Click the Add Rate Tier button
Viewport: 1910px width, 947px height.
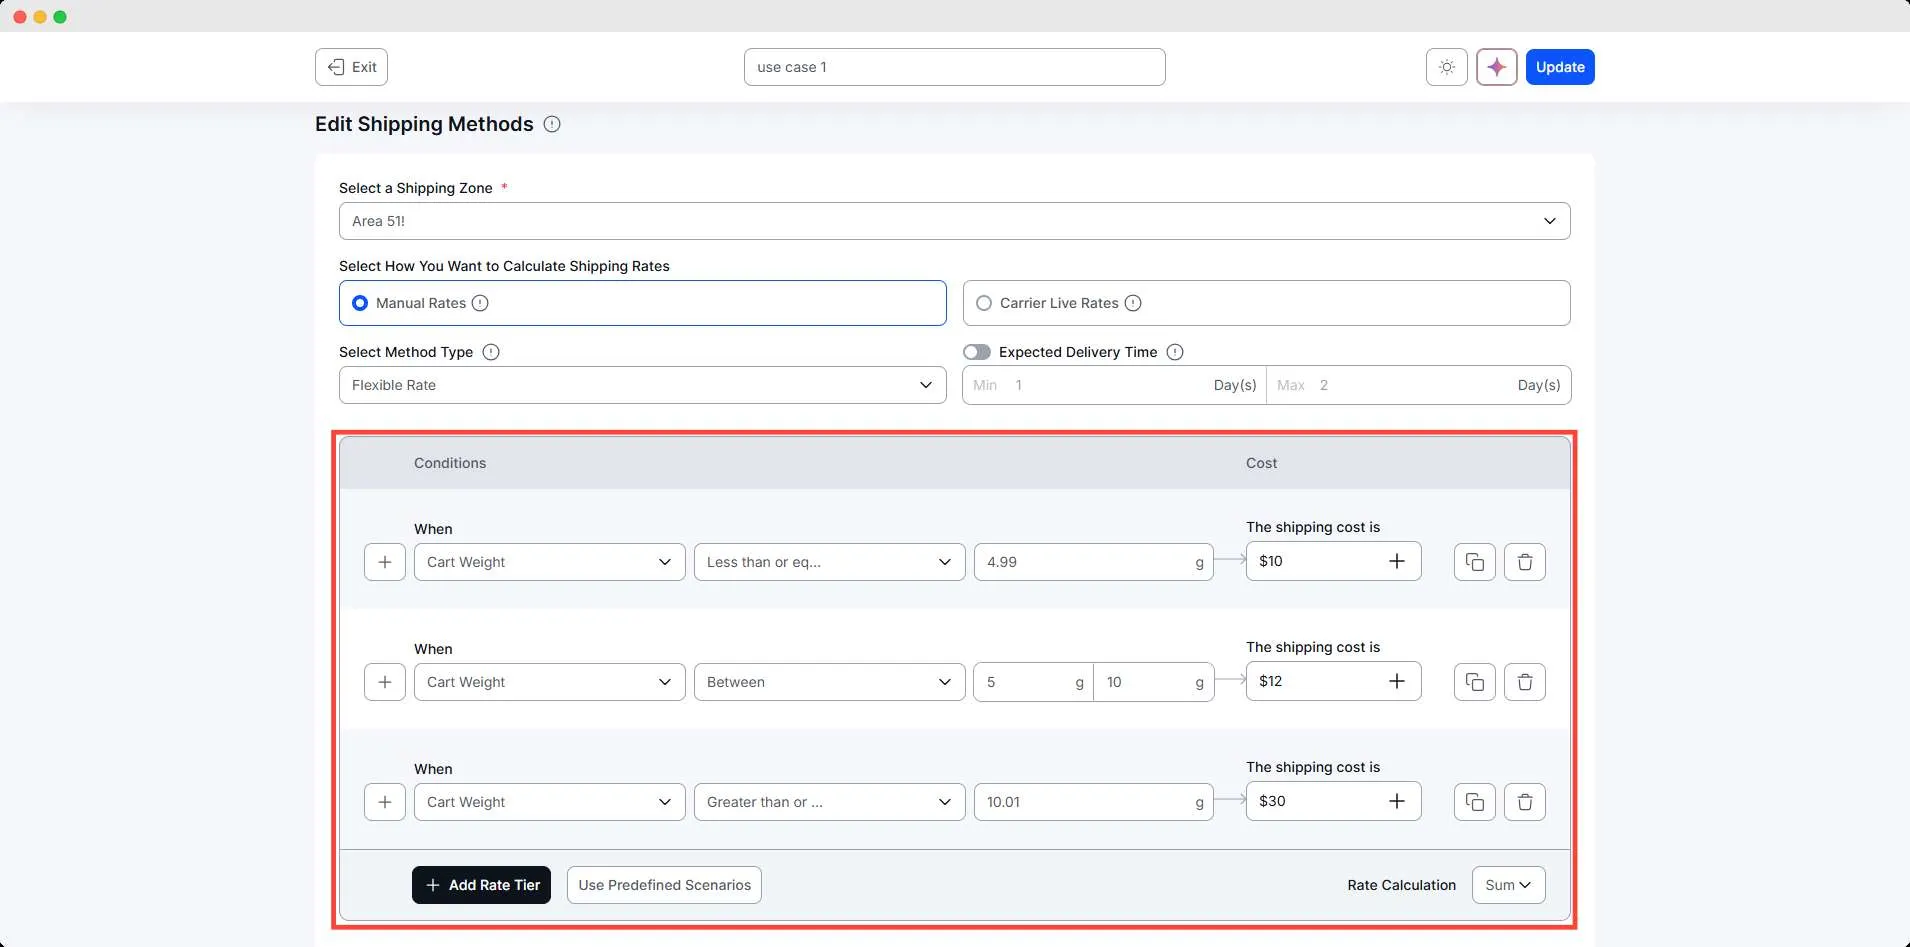(481, 884)
